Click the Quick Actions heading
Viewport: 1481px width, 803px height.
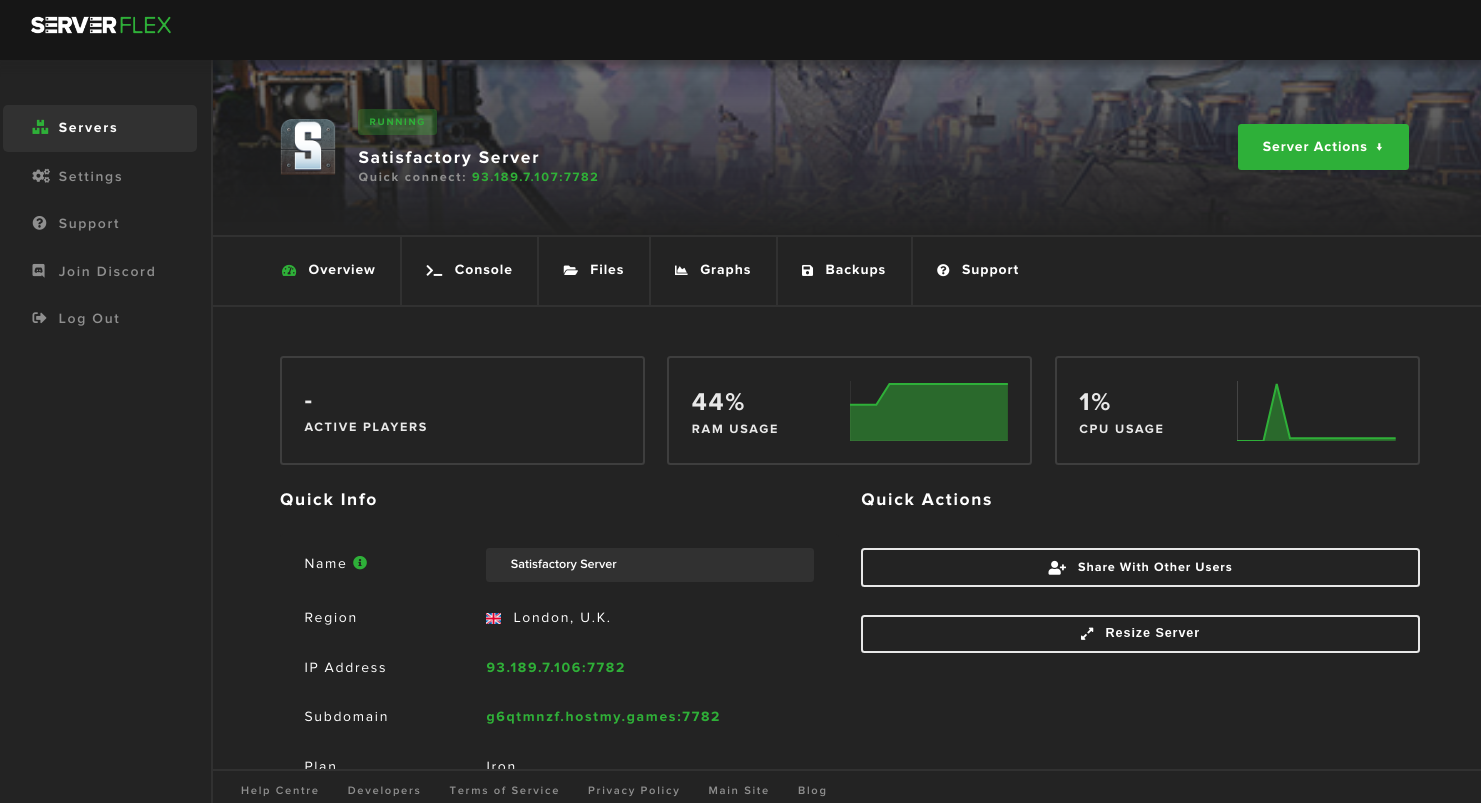(927, 500)
